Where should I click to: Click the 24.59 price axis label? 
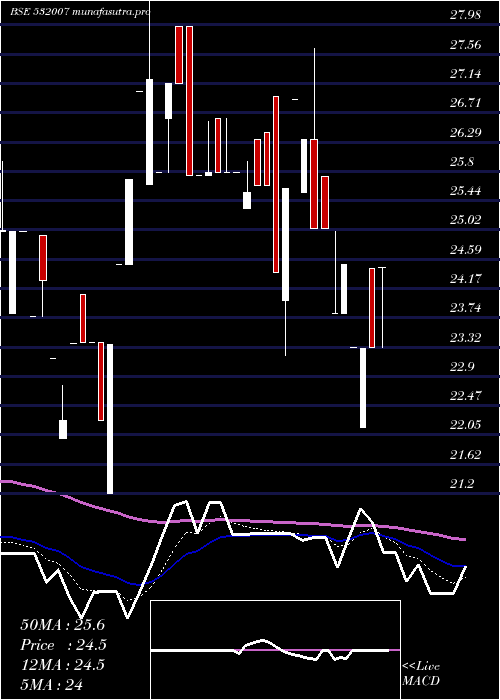click(x=465, y=250)
